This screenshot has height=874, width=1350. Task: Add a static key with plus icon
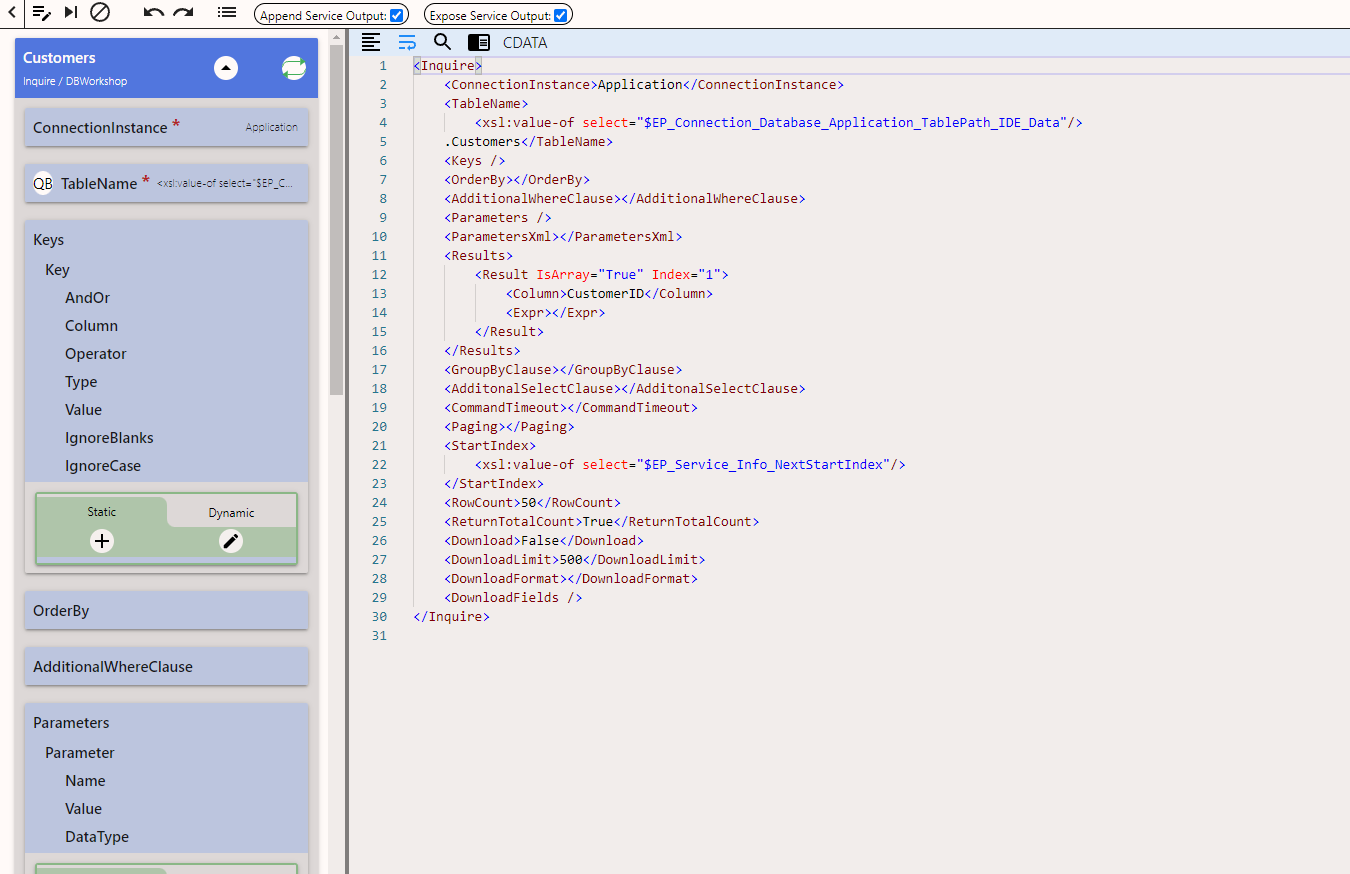tap(102, 541)
